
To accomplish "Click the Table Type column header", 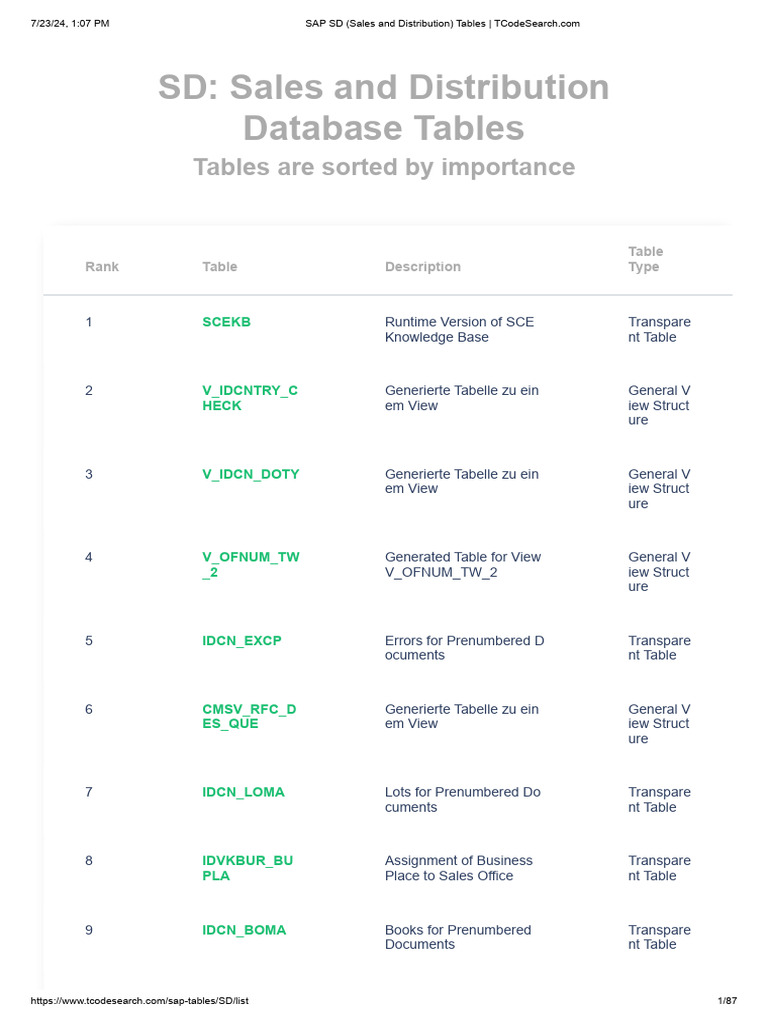I will (x=645, y=259).
